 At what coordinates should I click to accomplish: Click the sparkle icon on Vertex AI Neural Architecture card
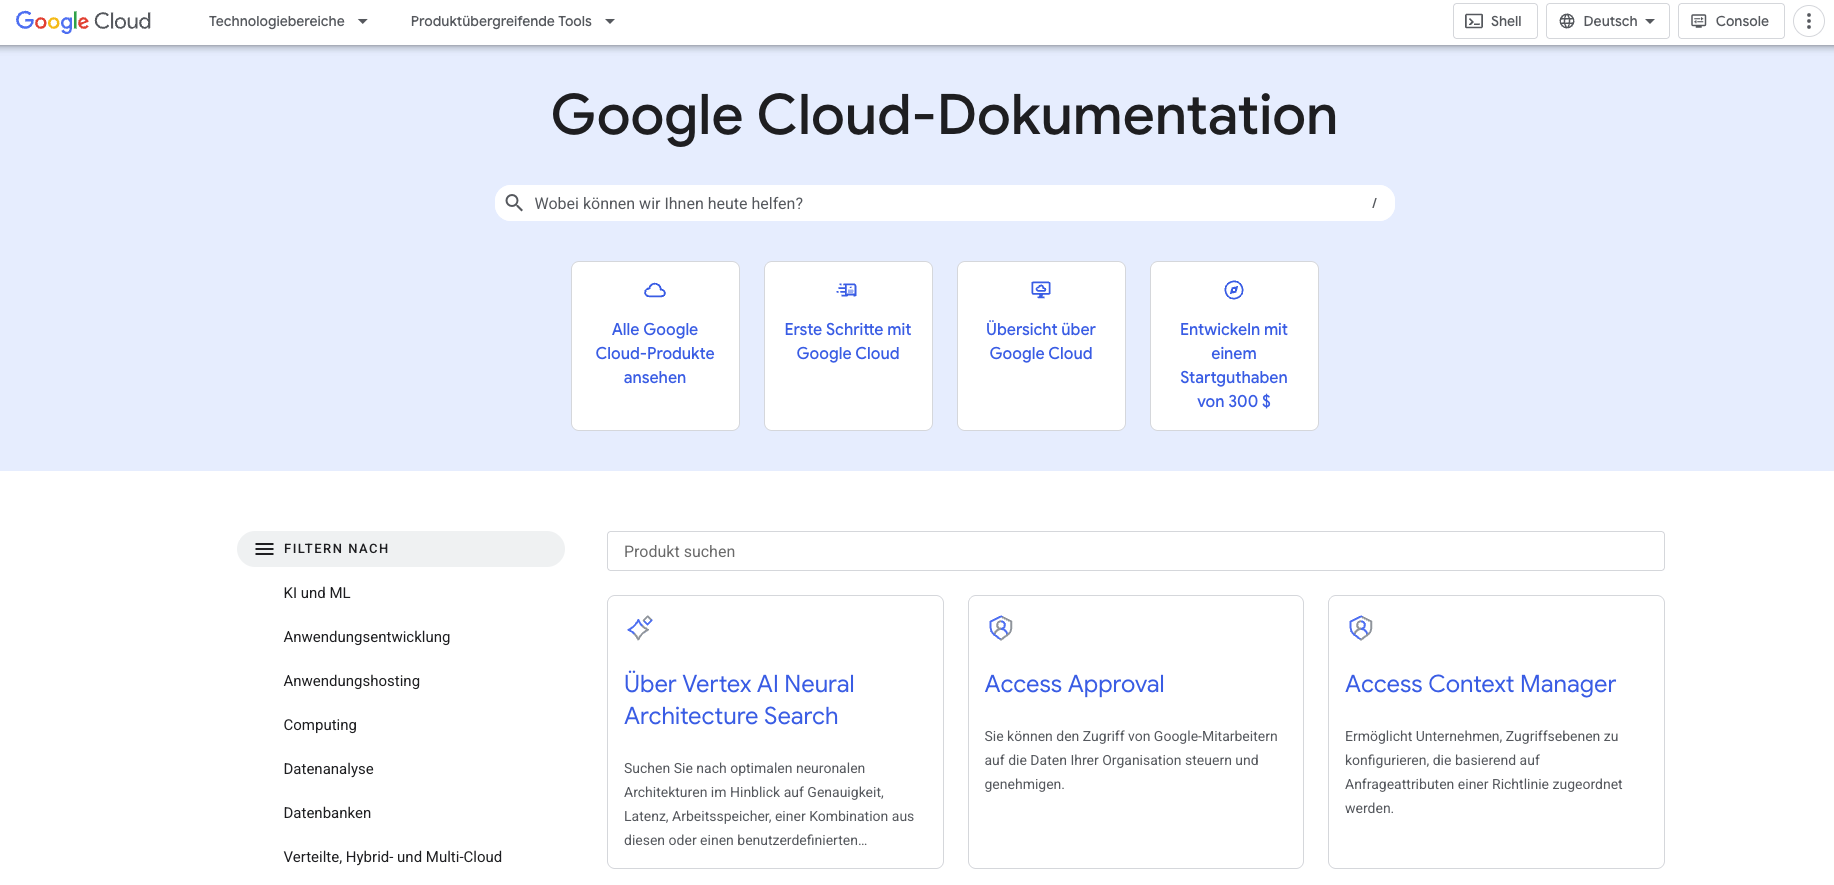point(640,628)
